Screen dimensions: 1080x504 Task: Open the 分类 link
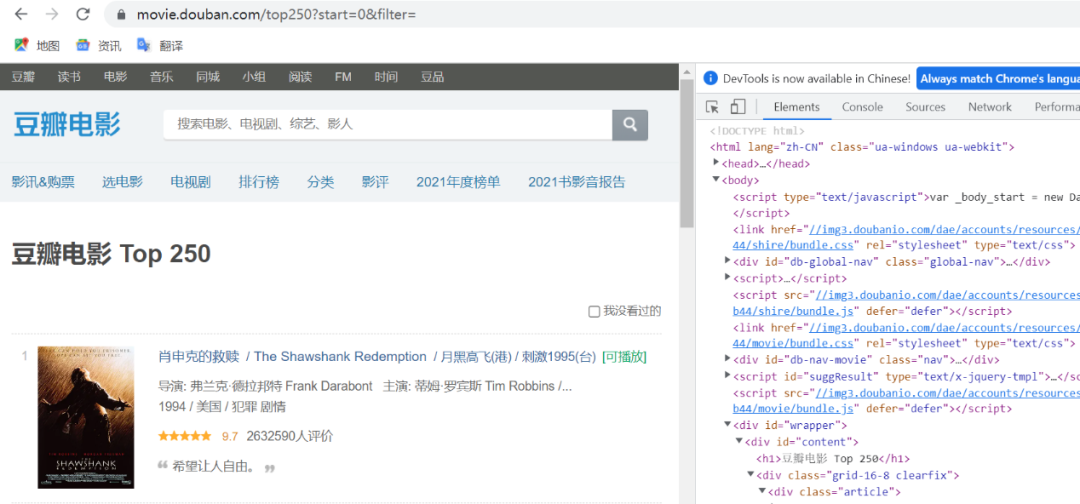(x=320, y=182)
